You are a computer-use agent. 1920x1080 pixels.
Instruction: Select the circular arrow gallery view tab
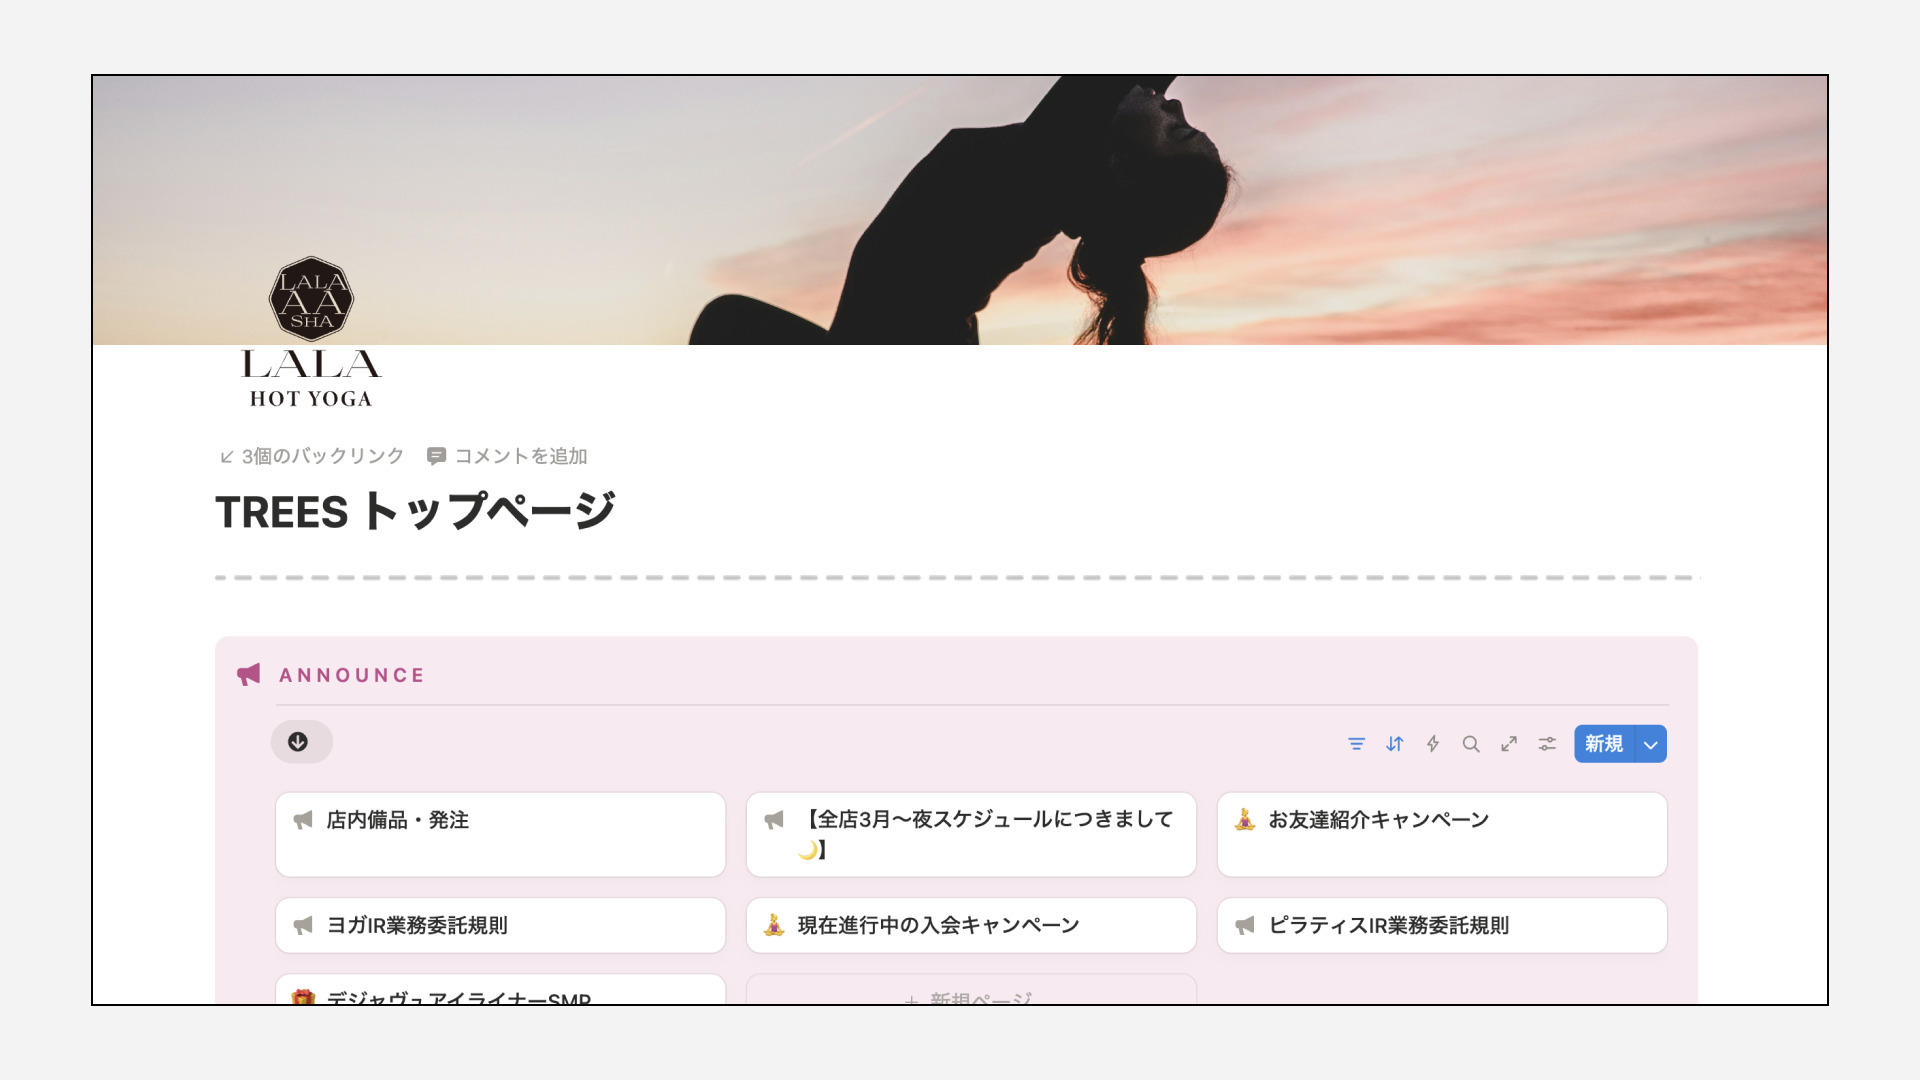pyautogui.click(x=301, y=742)
